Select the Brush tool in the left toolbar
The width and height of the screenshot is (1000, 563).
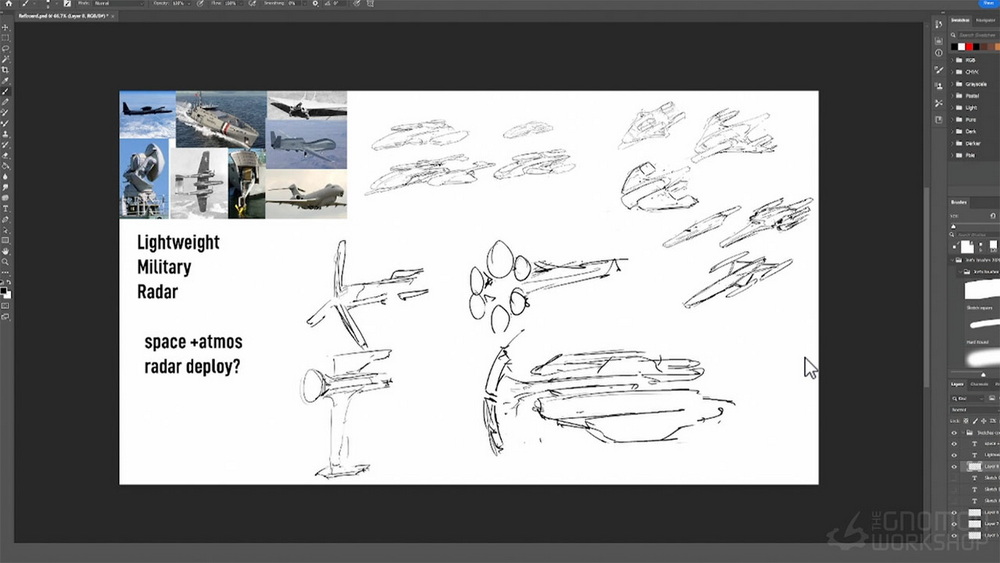click(x=5, y=92)
